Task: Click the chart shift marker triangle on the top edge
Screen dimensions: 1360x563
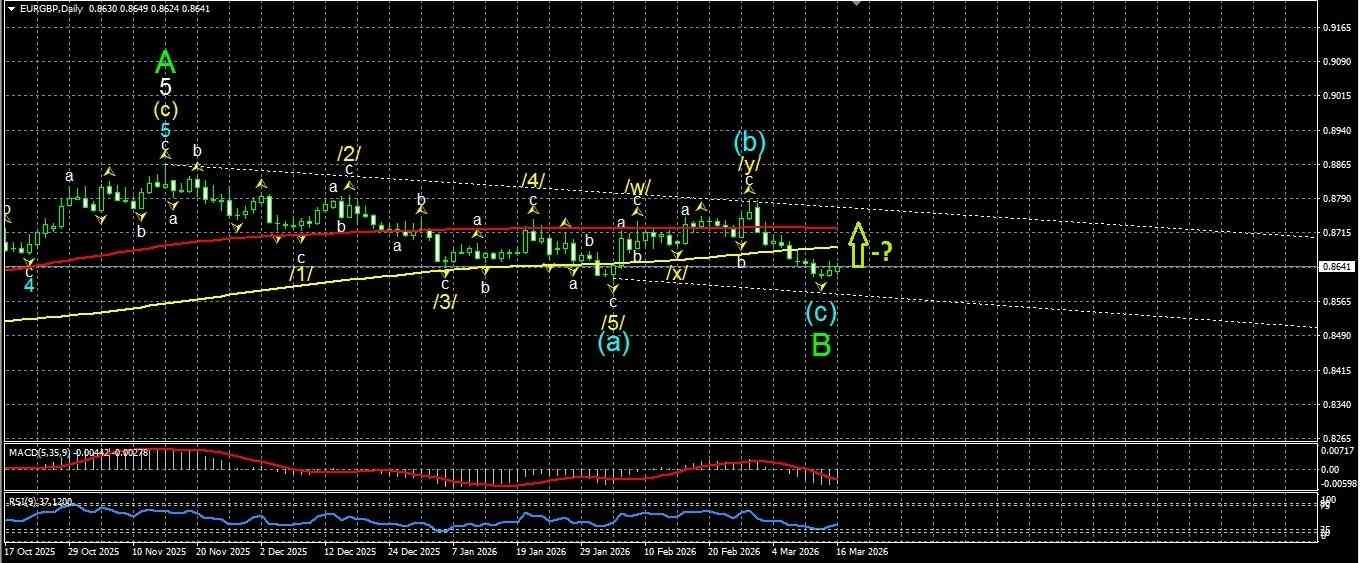Action: coord(855,4)
